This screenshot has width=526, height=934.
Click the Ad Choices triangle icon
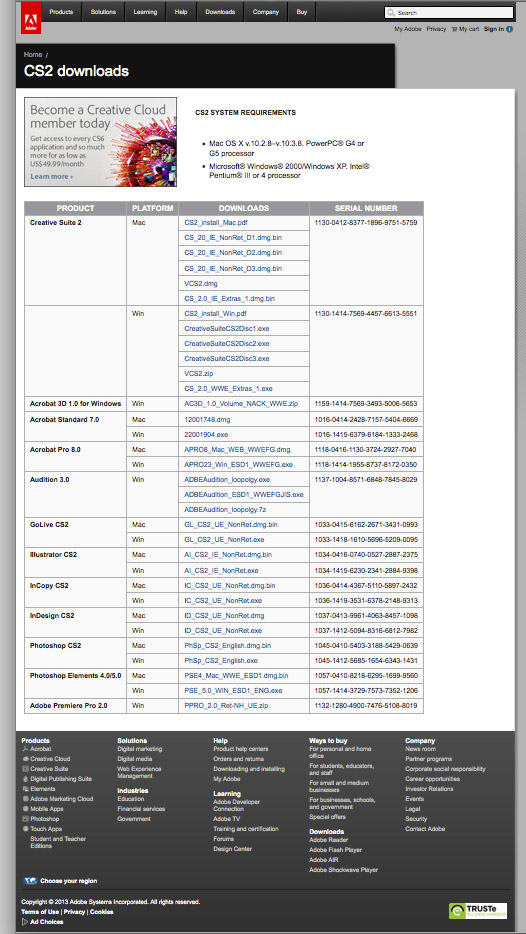(24, 921)
